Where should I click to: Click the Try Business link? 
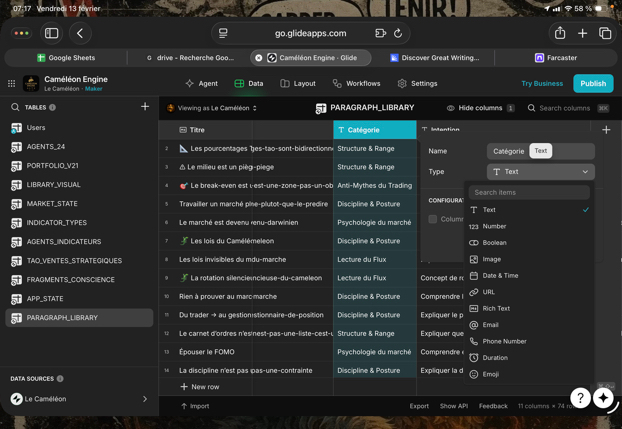542,84
